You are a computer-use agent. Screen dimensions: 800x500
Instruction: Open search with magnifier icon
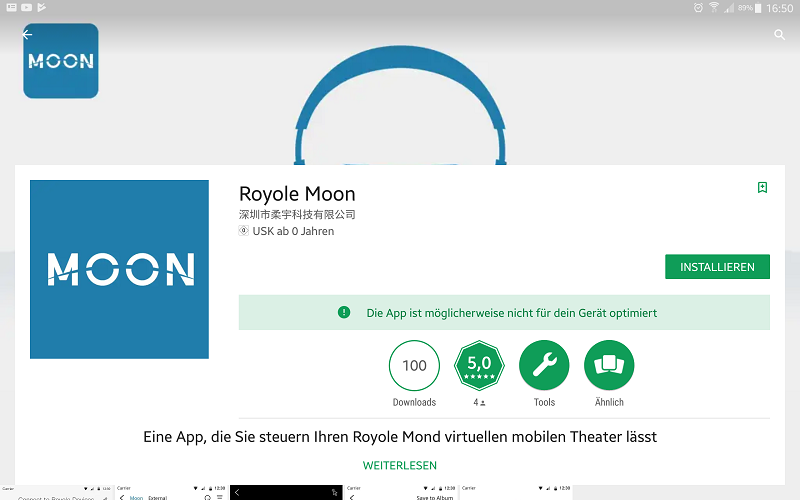[x=779, y=35]
